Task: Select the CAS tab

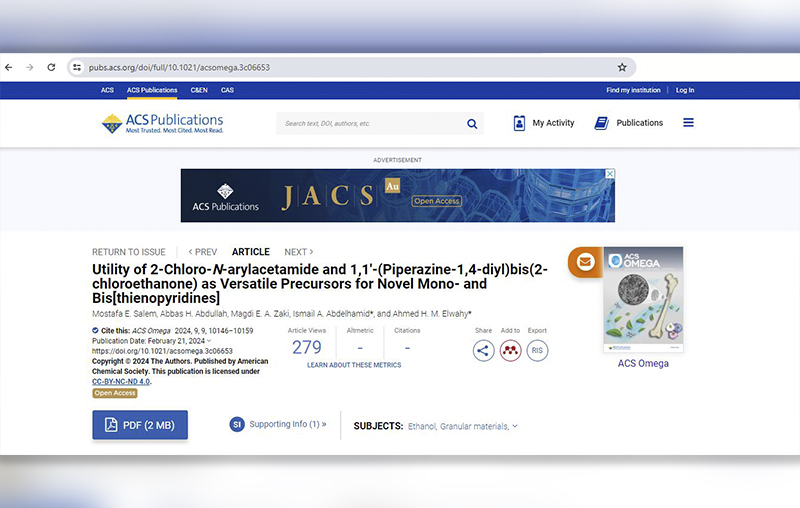Action: click(227, 90)
